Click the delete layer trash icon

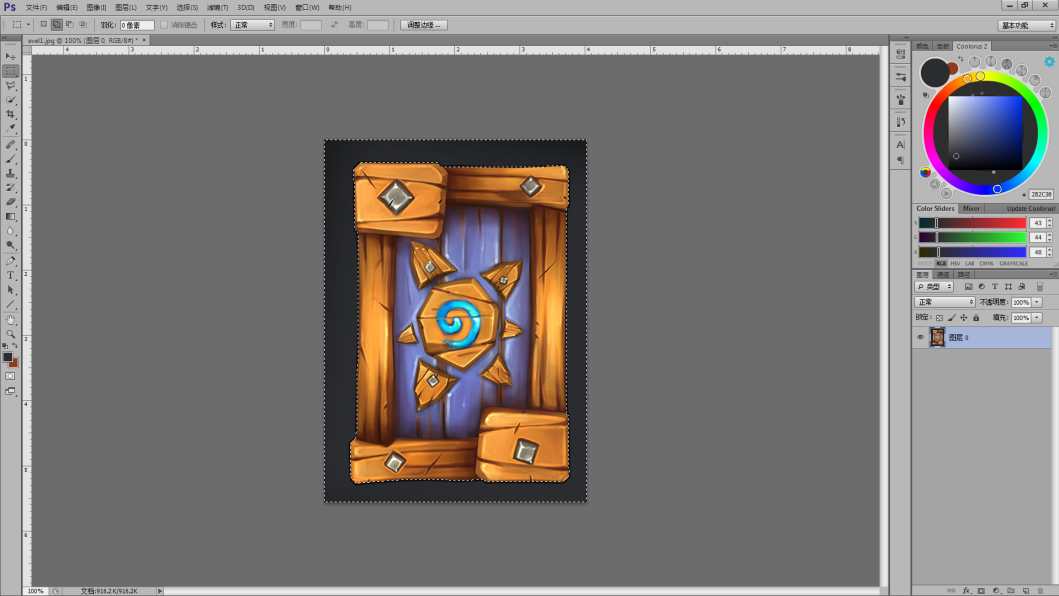(x=1040, y=591)
